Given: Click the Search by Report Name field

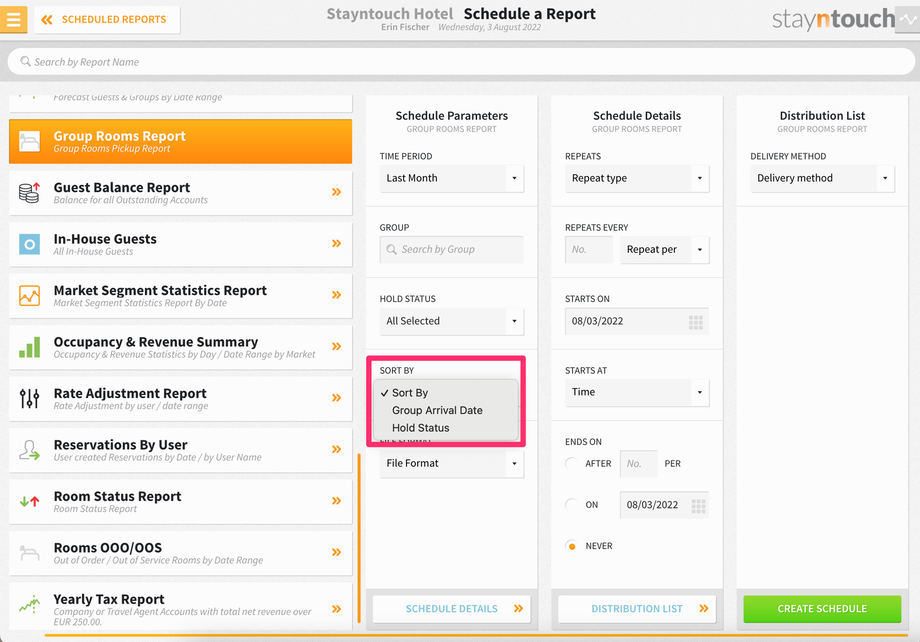Looking at the screenshot, I should (461, 62).
